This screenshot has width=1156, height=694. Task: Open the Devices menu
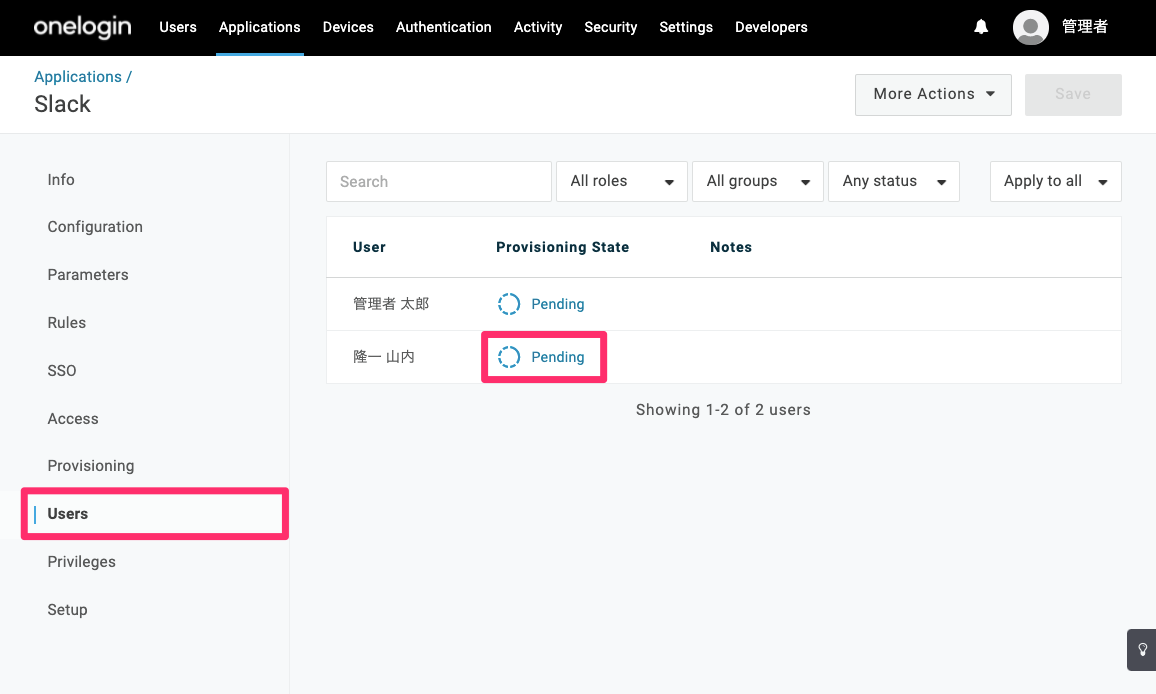click(x=348, y=27)
